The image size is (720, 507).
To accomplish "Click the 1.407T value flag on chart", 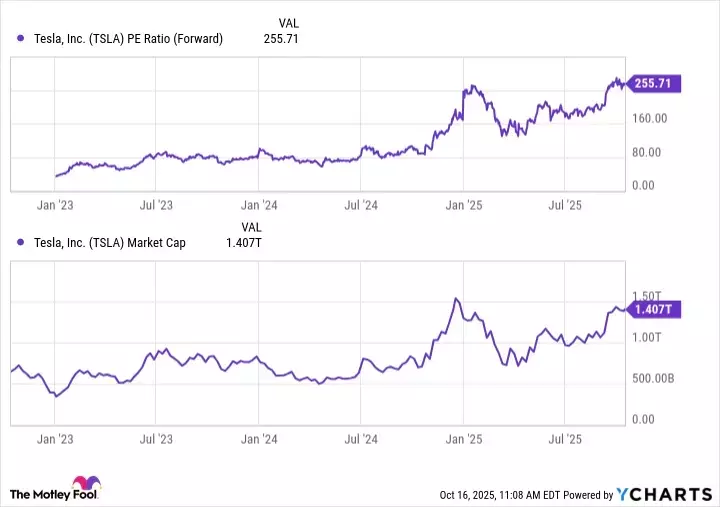I will coord(654,309).
